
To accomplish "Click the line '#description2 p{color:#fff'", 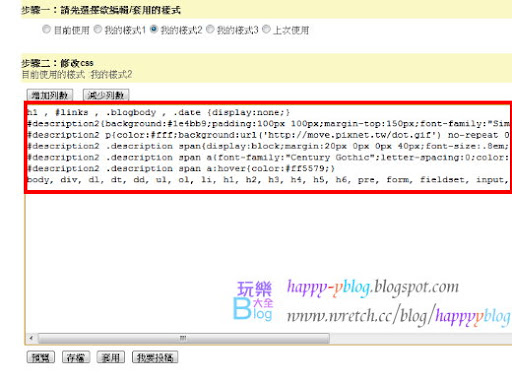I will click(269, 135).
